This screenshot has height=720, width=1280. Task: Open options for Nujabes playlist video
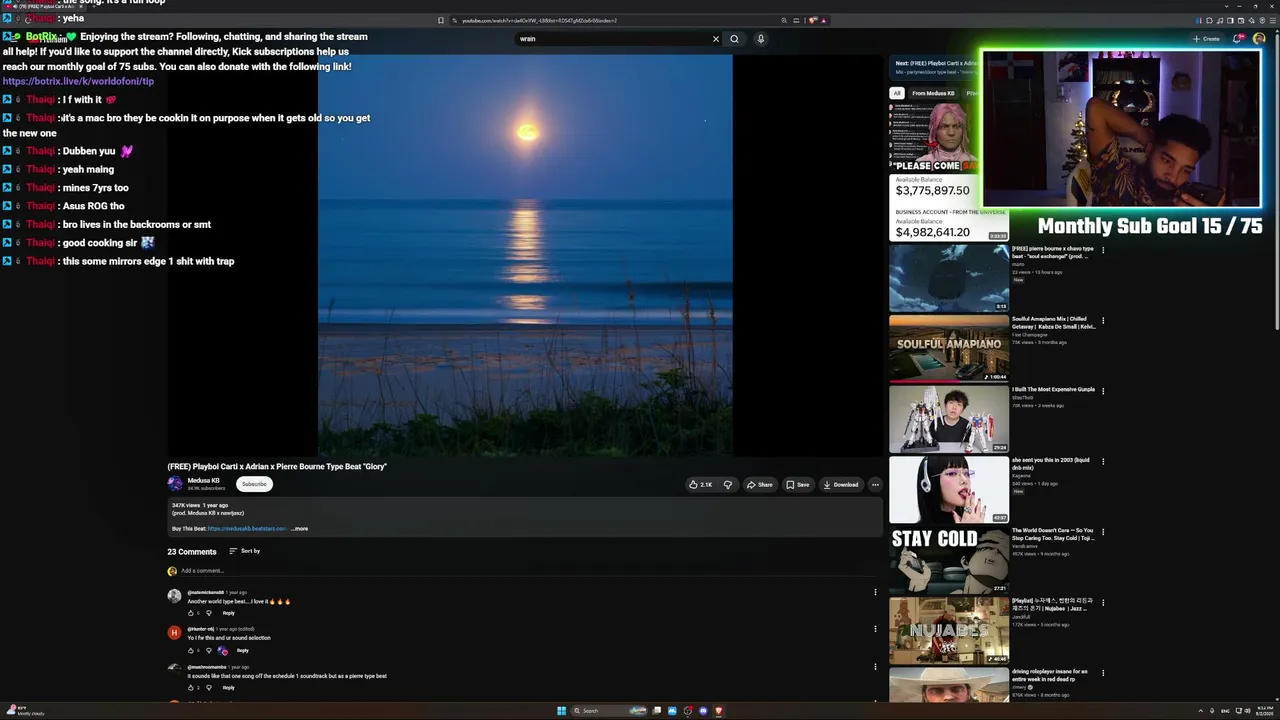click(x=1103, y=602)
